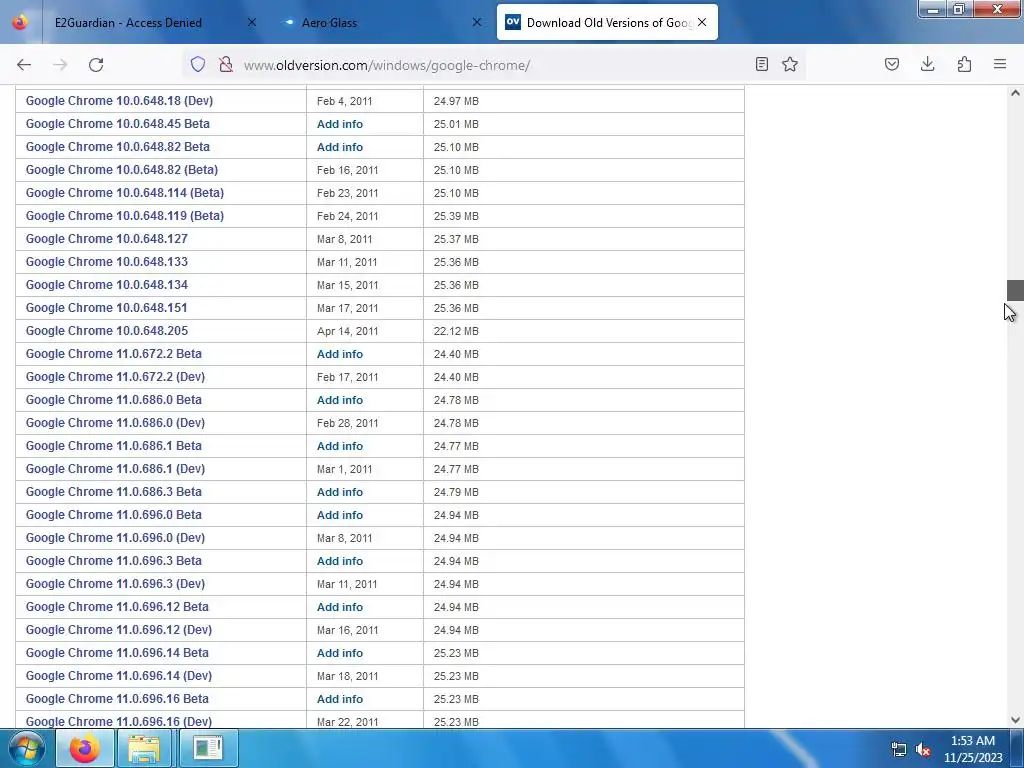The width and height of the screenshot is (1024, 768).
Task: Open Google Chrome 10.0.648.127 link
Action: tap(106, 238)
